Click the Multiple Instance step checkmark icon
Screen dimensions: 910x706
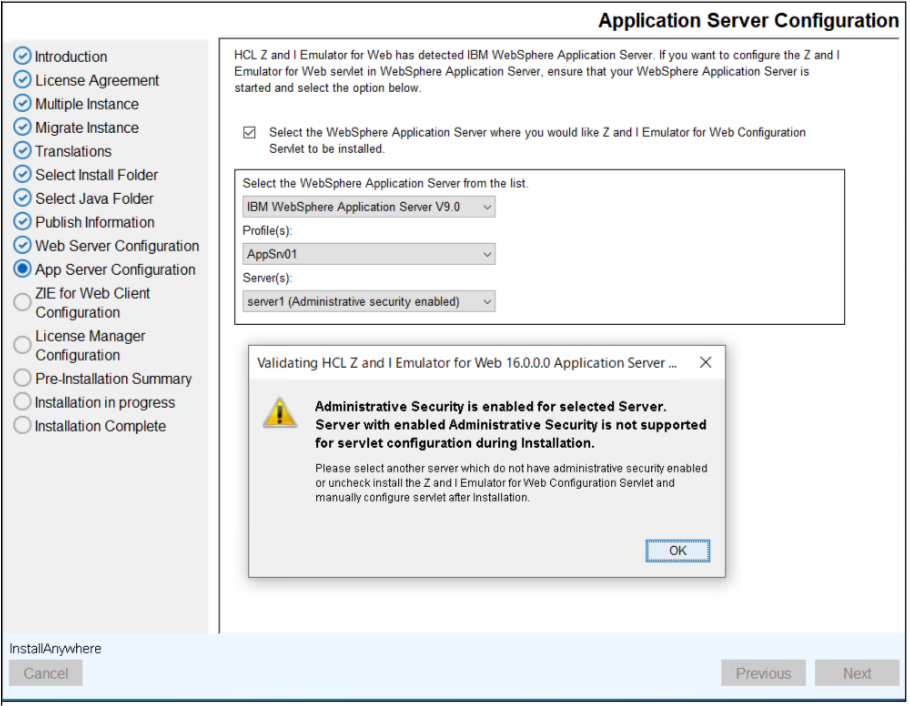(22, 103)
